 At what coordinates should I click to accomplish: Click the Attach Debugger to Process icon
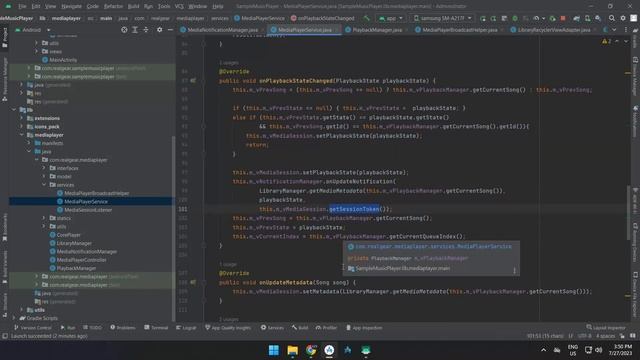[552, 18]
